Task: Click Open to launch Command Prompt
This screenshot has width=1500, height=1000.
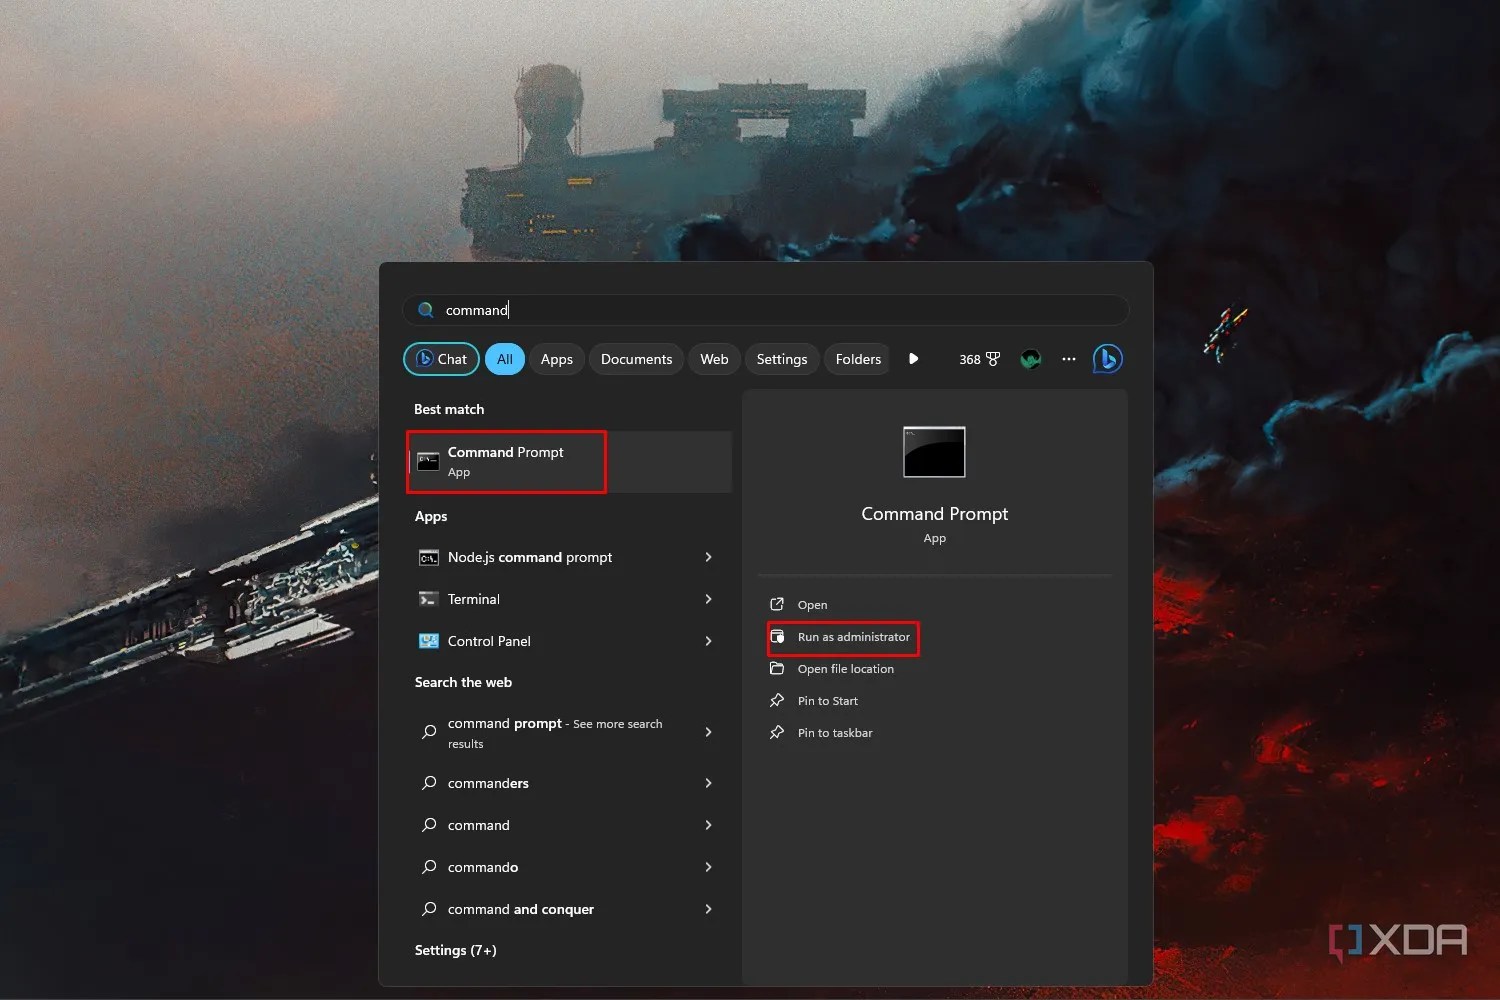Action: (811, 604)
